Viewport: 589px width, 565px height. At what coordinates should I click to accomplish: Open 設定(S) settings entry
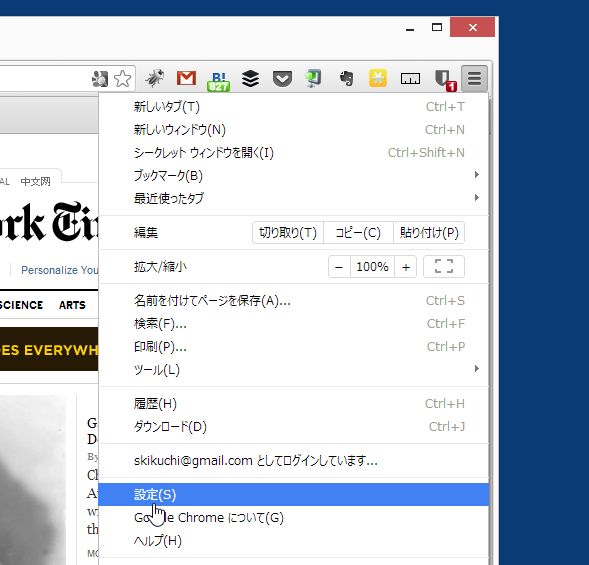point(294,495)
